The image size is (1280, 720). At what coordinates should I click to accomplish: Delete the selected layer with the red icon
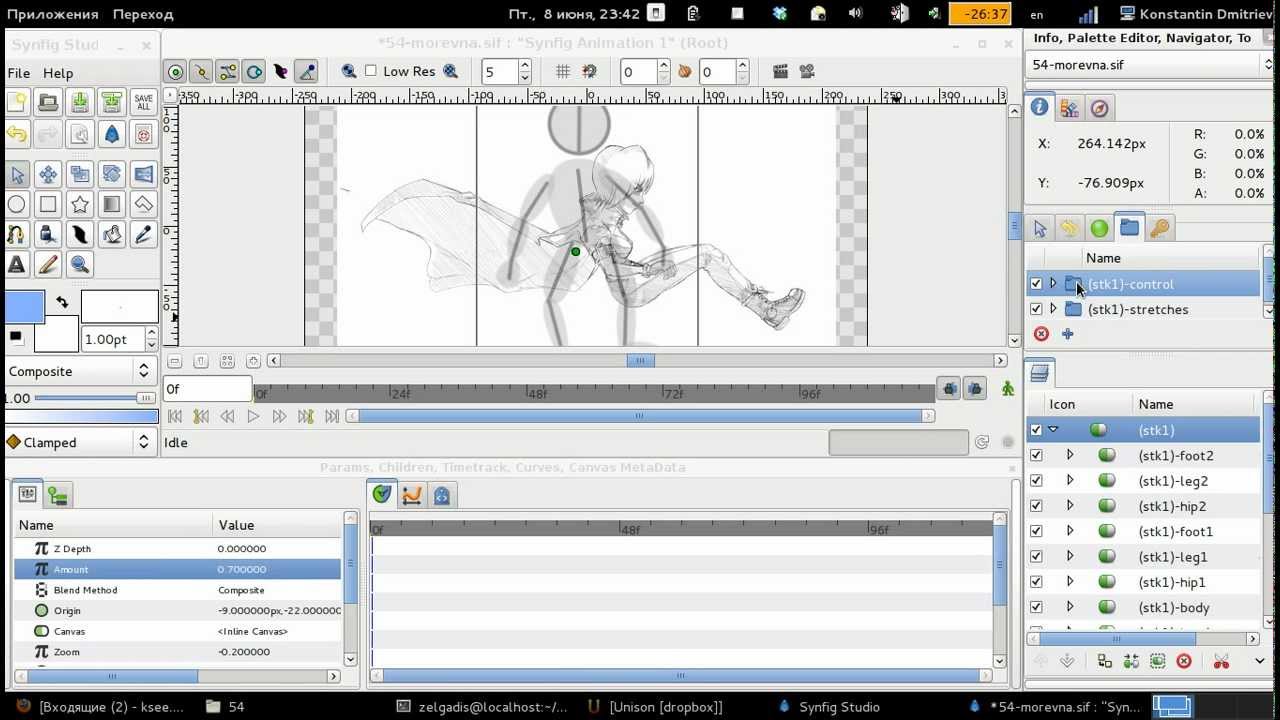1184,661
